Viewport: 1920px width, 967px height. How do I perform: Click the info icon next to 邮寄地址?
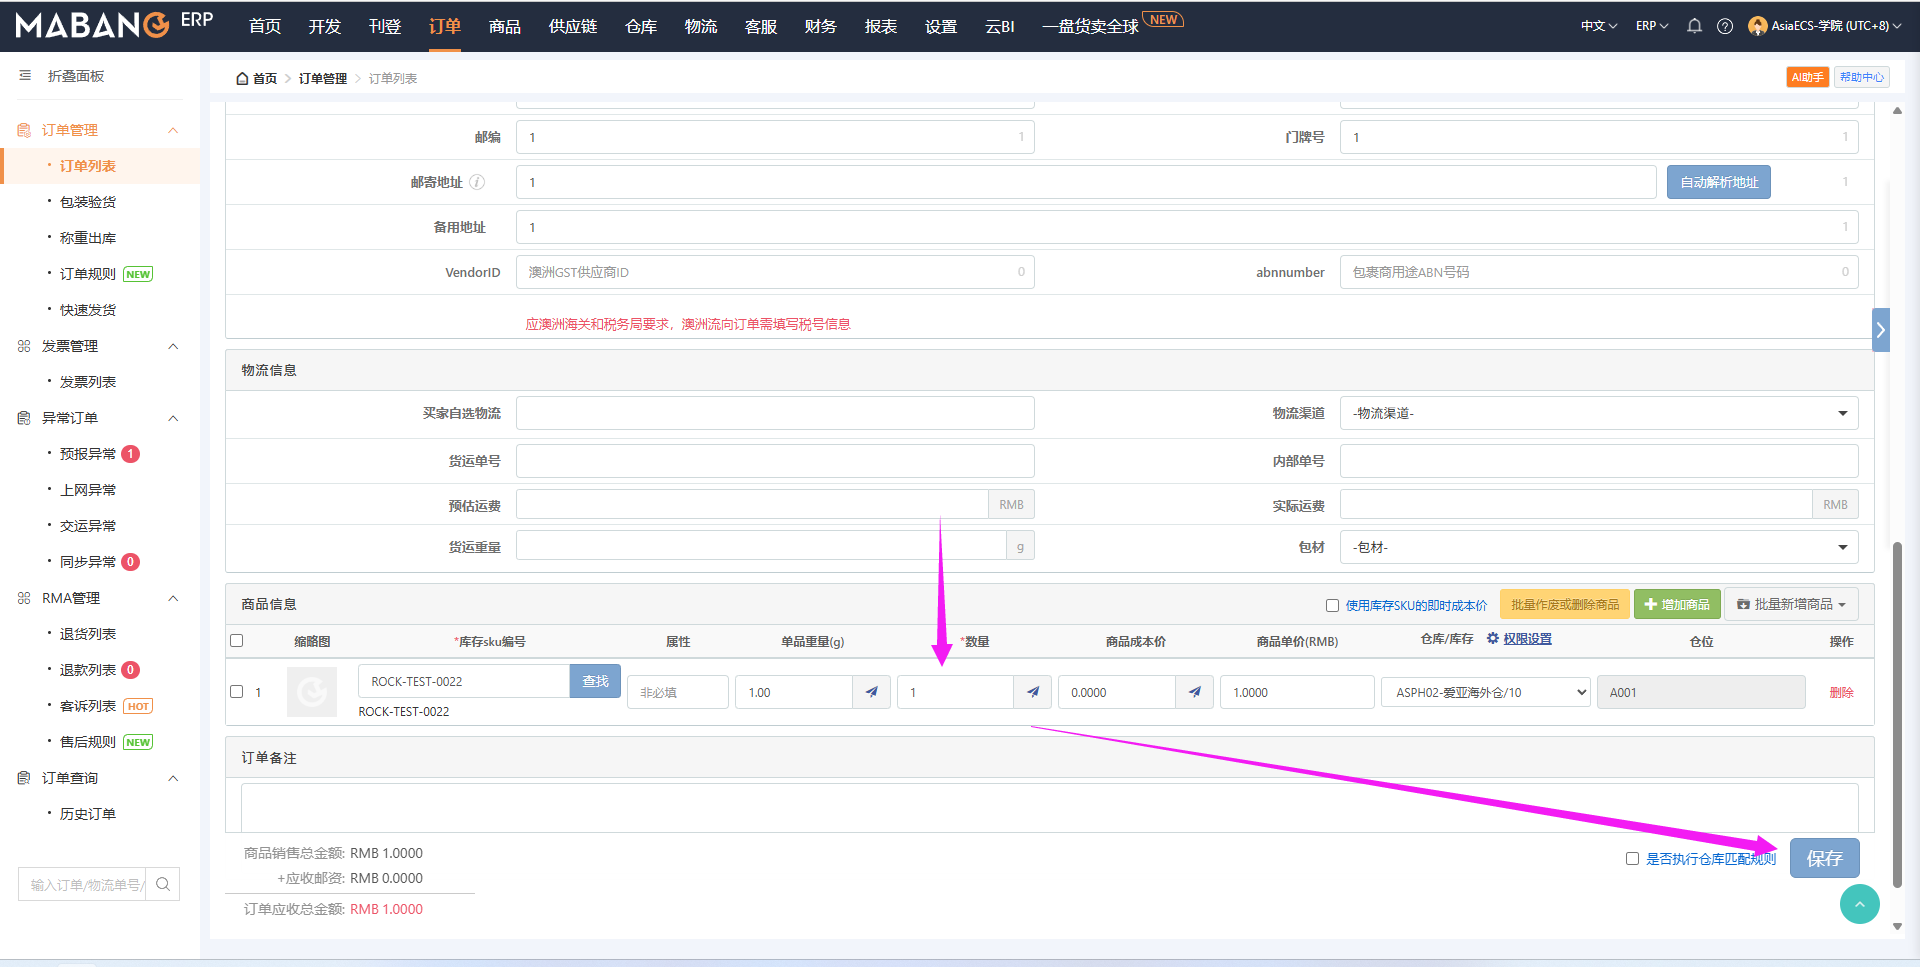click(477, 182)
